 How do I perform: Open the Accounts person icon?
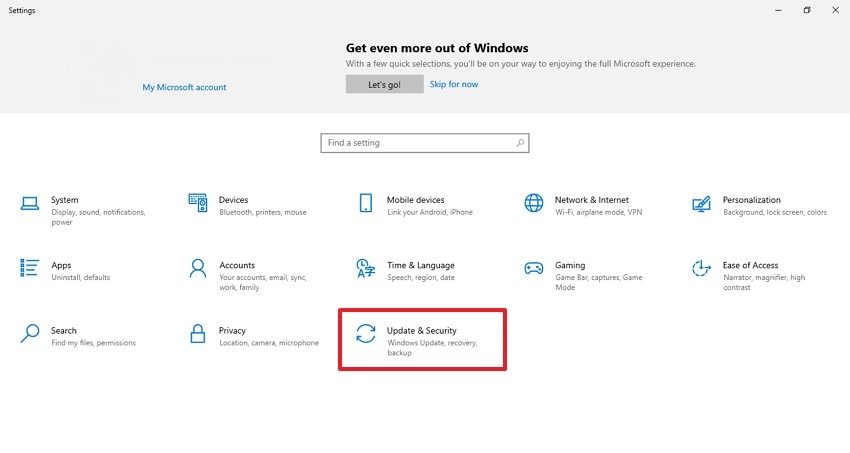tap(198, 268)
